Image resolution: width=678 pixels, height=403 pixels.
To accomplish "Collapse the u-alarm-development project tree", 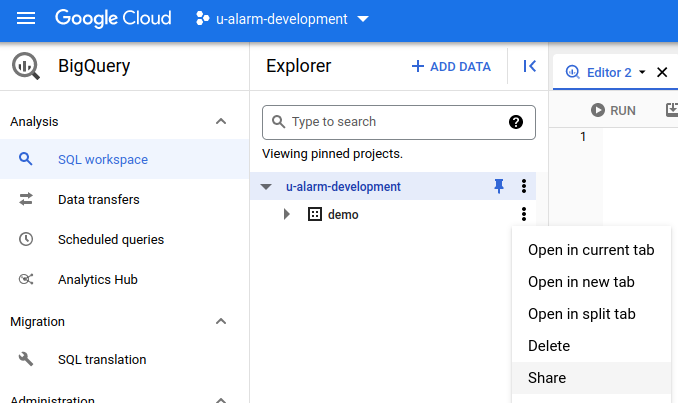I will (x=266, y=187).
